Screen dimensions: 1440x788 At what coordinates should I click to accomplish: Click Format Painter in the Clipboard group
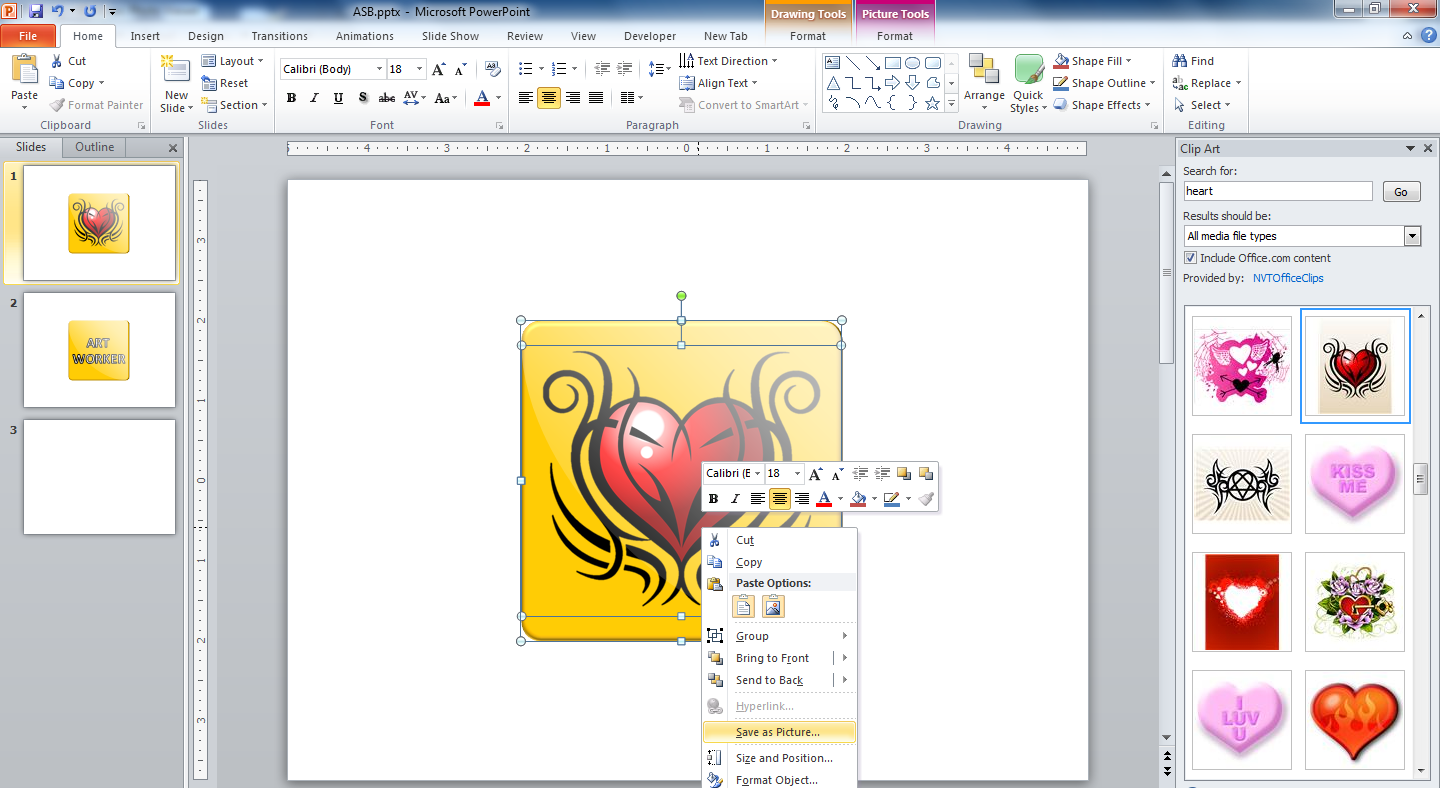(x=96, y=105)
